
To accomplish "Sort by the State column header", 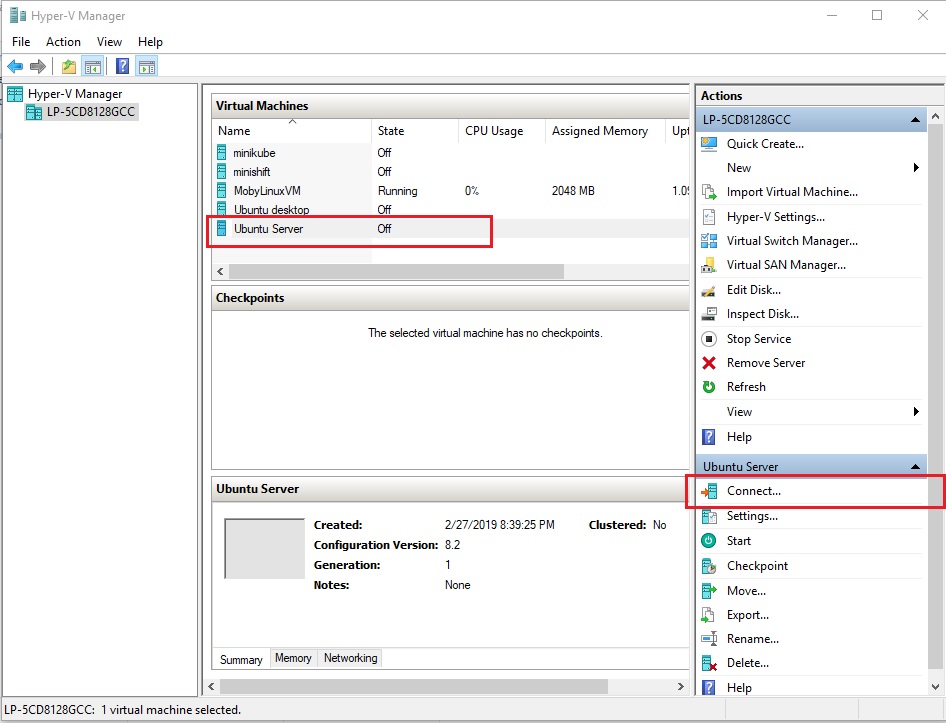I will click(415, 131).
